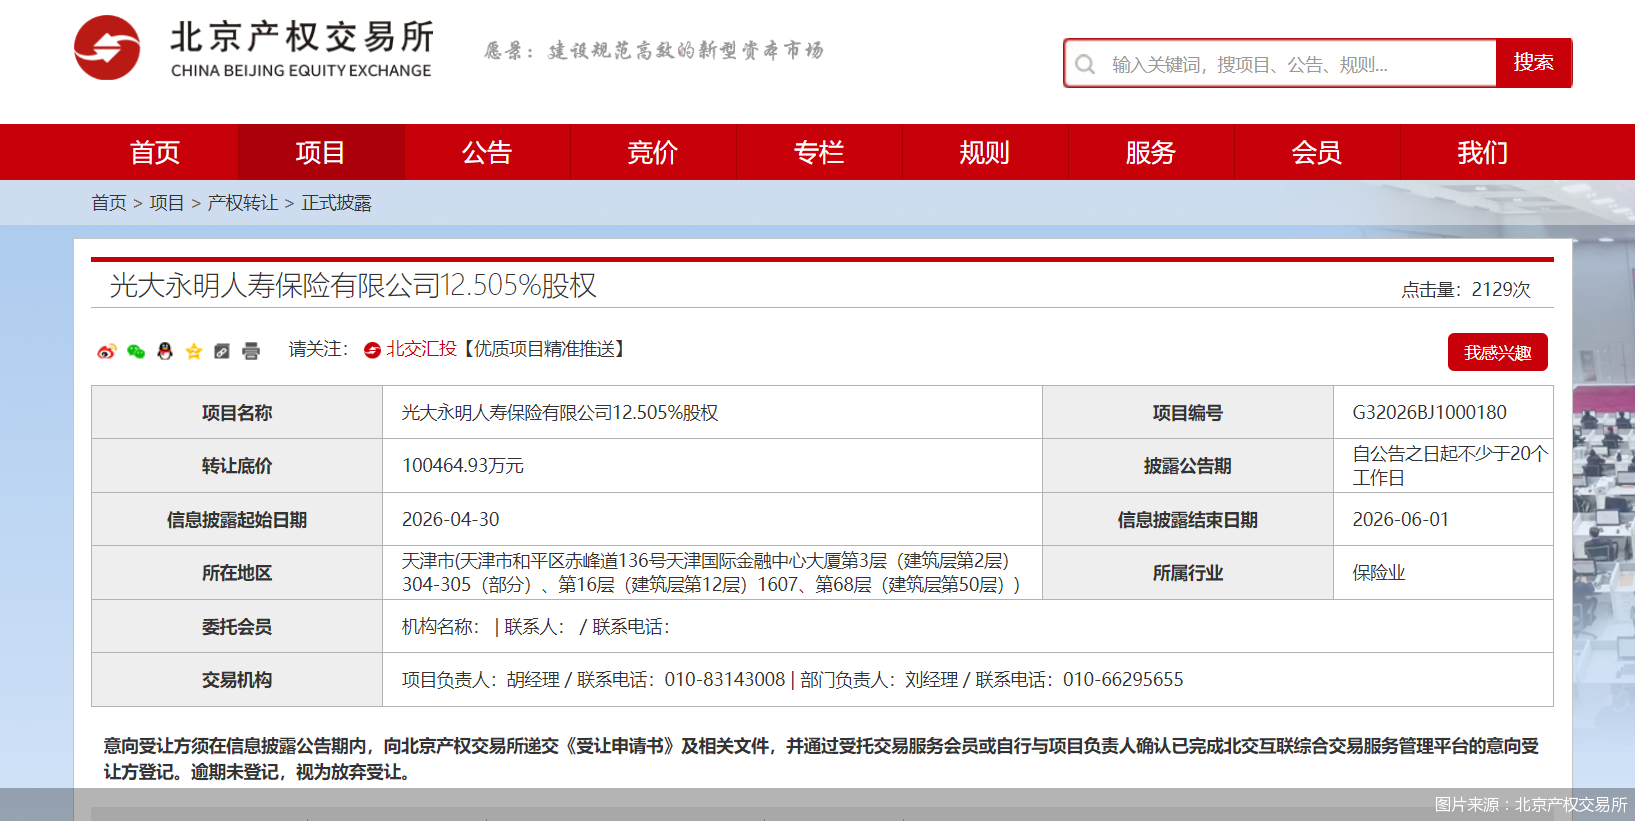Click the 机构名称 委托会员 row text

point(536,627)
